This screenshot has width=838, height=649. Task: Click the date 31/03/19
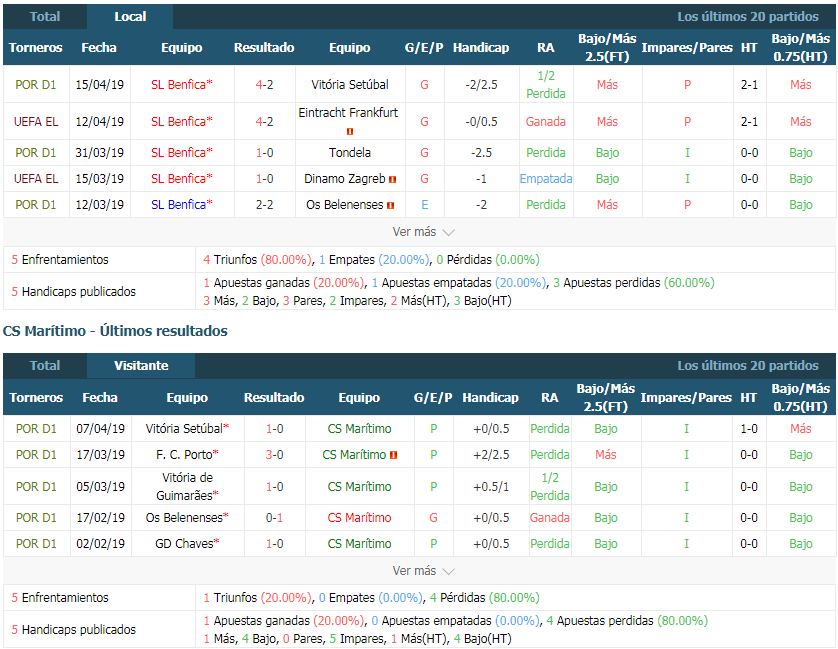point(99,152)
